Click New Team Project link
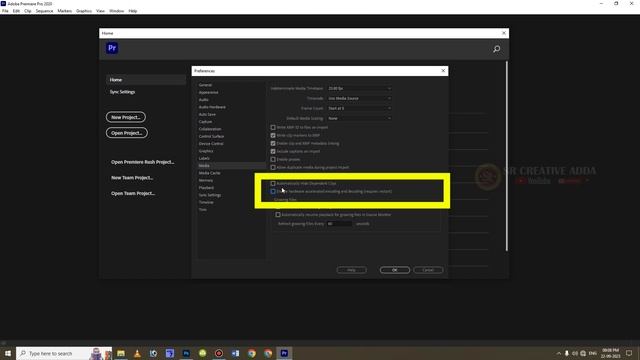Screen dimensions: 640x360 (132, 178)
